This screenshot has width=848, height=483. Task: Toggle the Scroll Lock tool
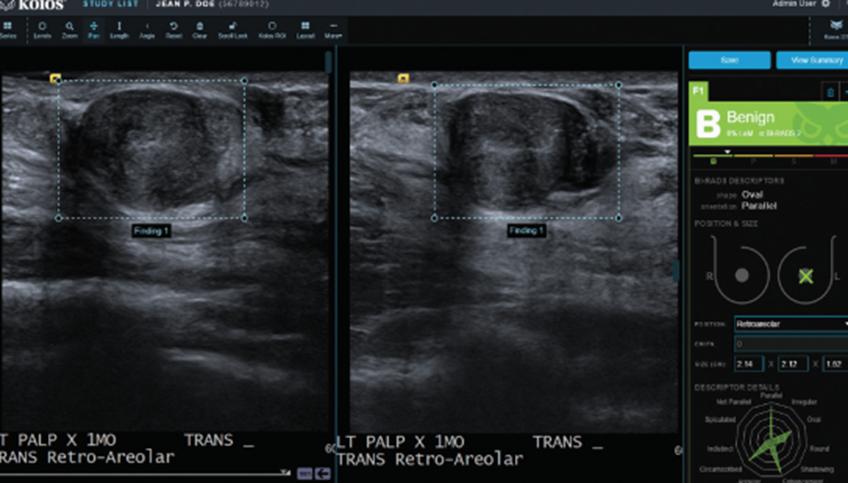(233, 29)
